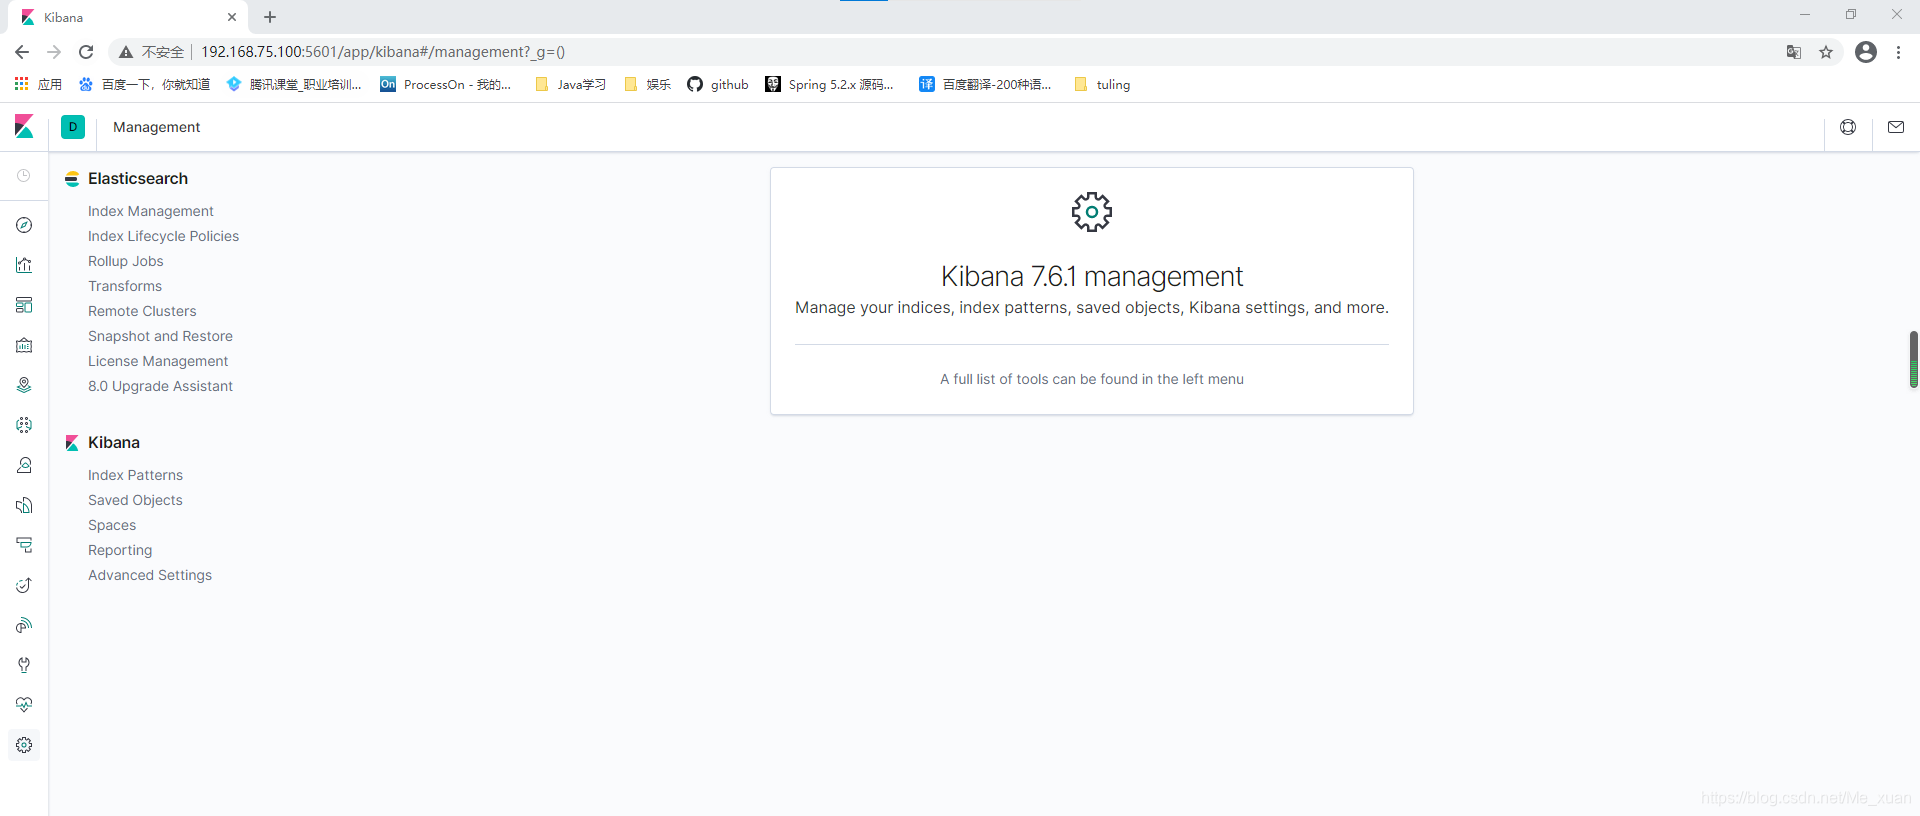The image size is (1920, 816).
Task: Open 8.0 Upgrade Assistant link
Action: click(x=160, y=386)
